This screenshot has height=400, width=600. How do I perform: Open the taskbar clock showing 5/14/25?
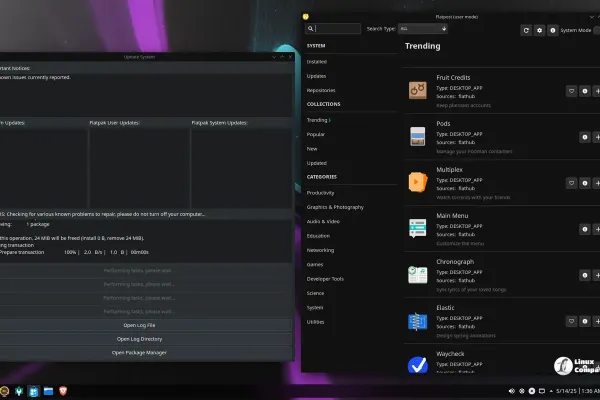[578, 391]
